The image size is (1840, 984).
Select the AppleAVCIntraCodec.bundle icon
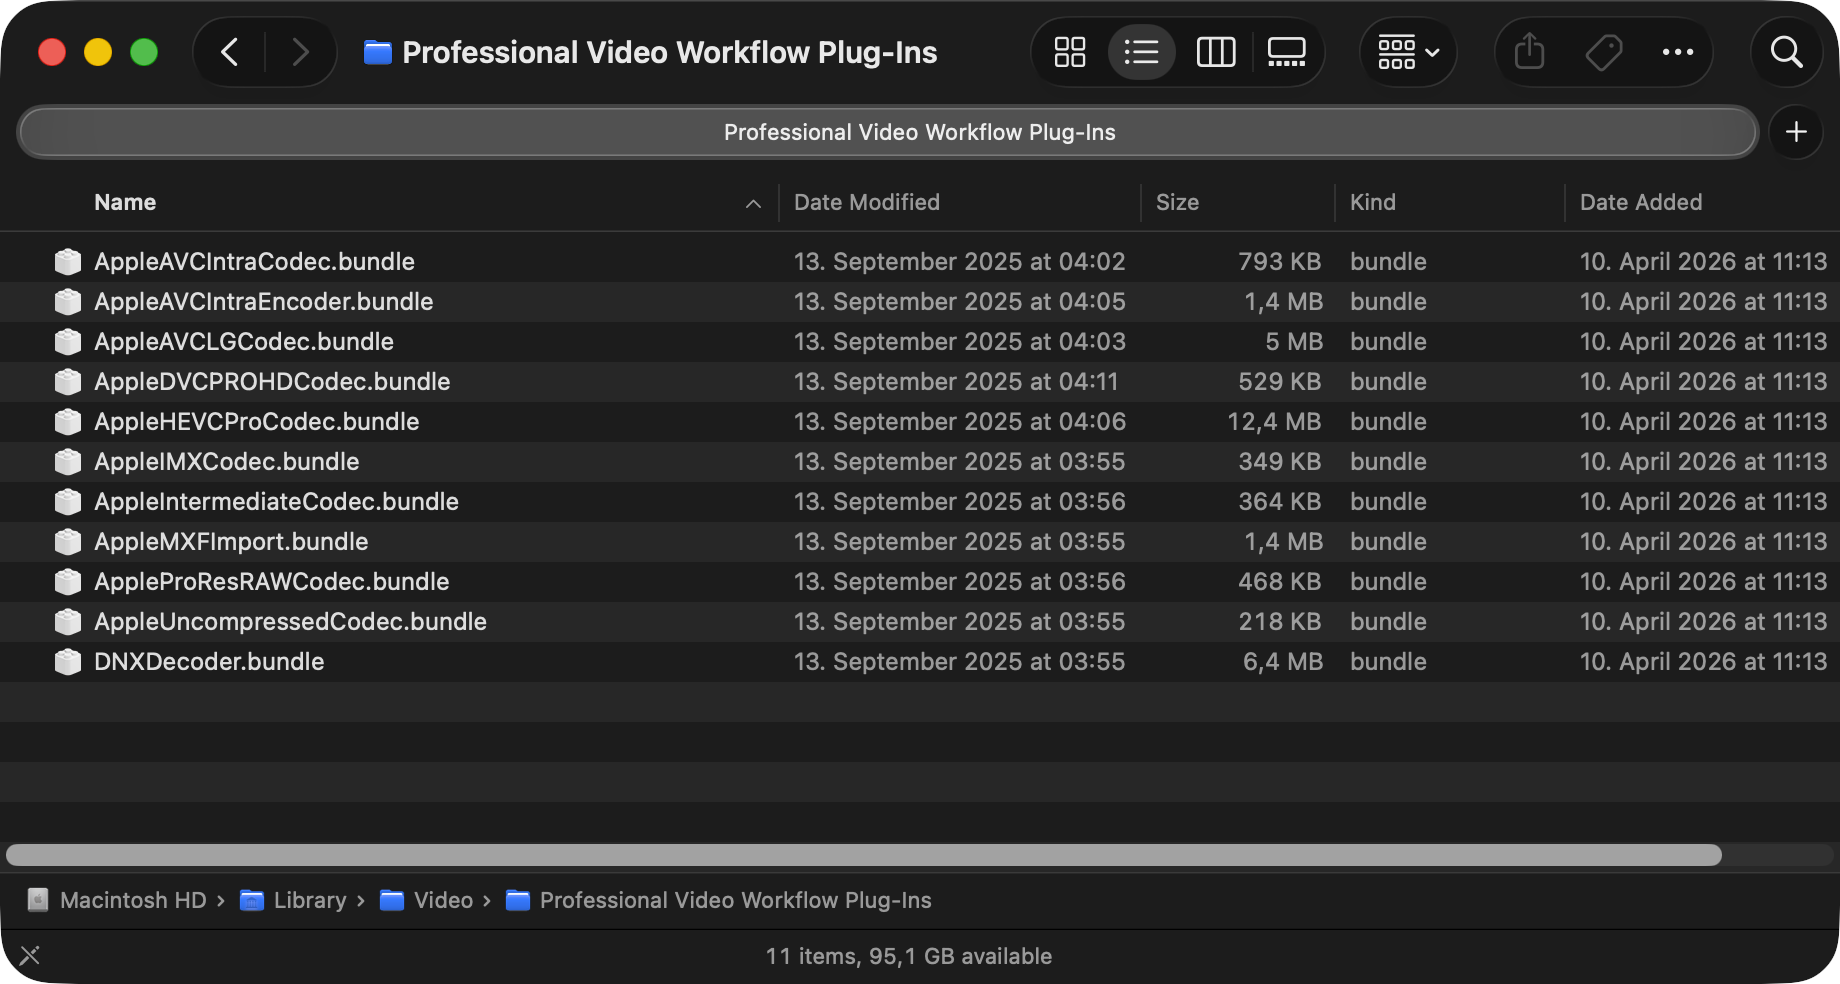click(68, 262)
